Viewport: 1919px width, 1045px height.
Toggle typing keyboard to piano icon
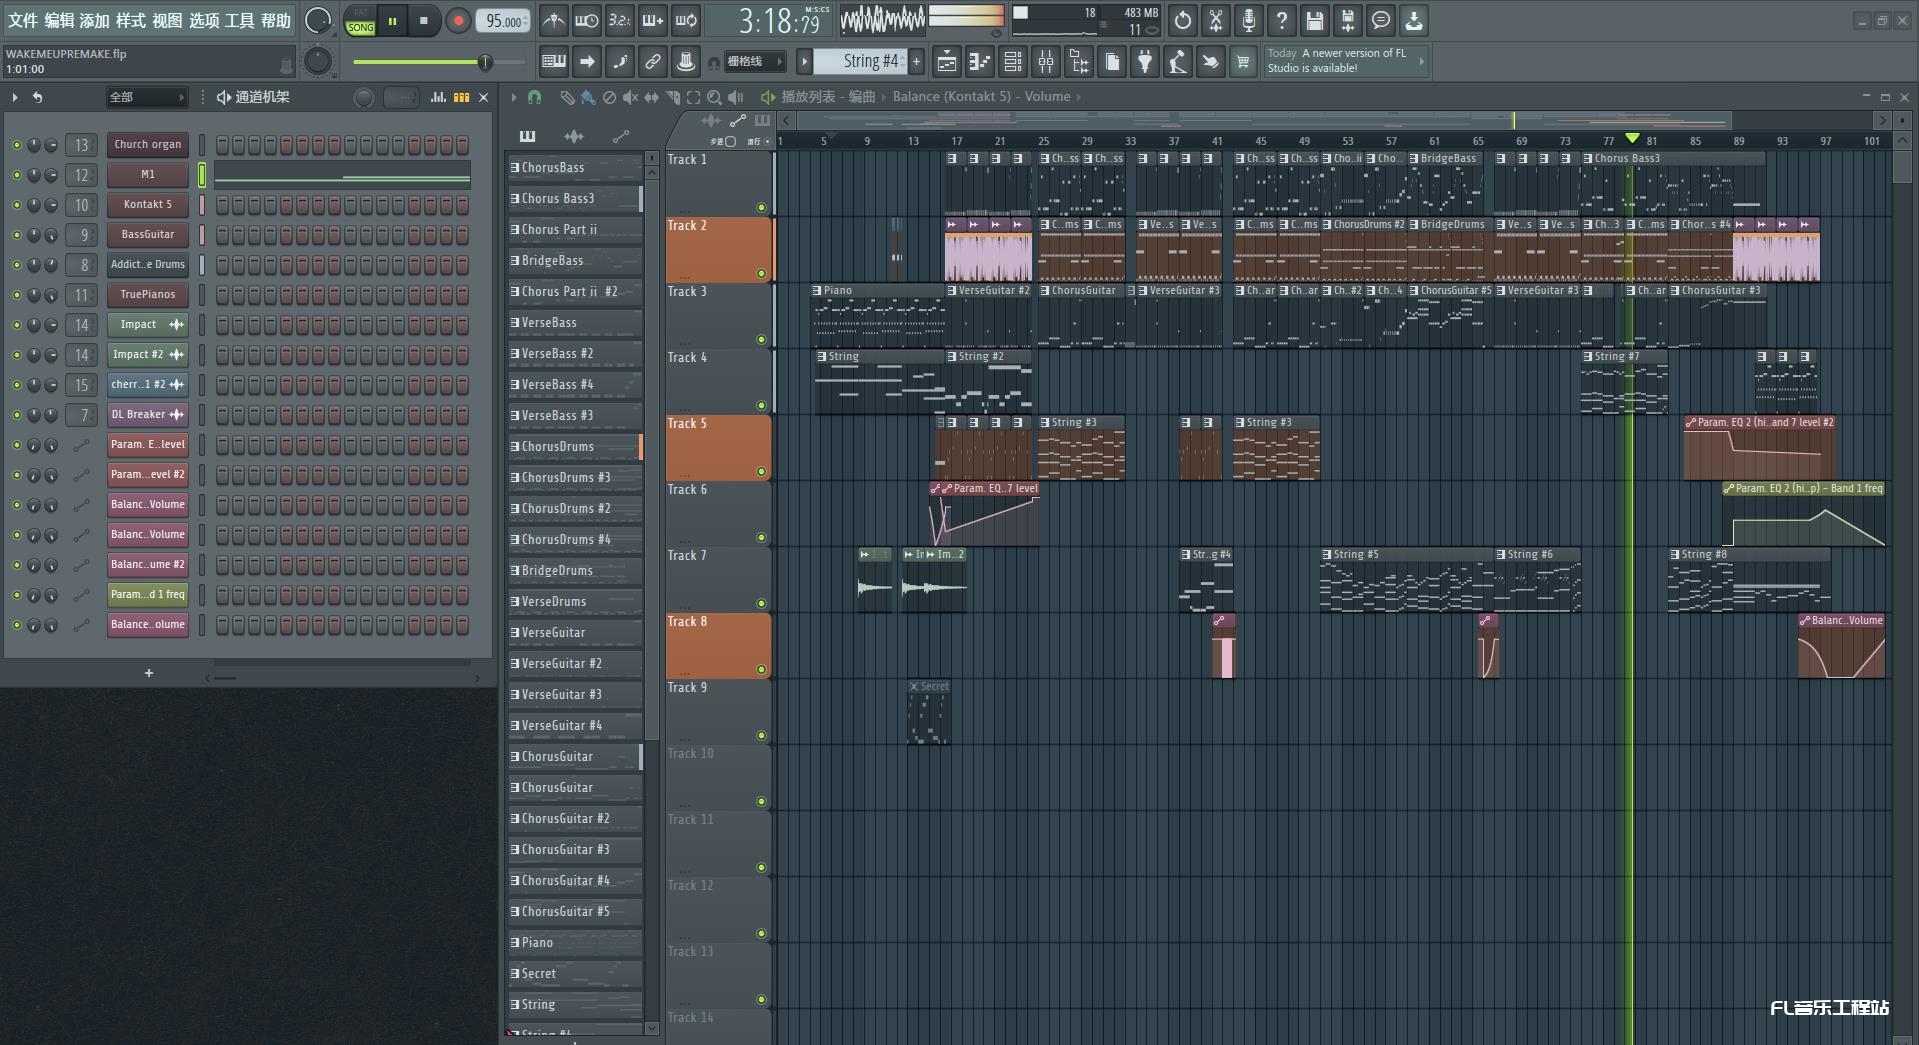[x=553, y=62]
